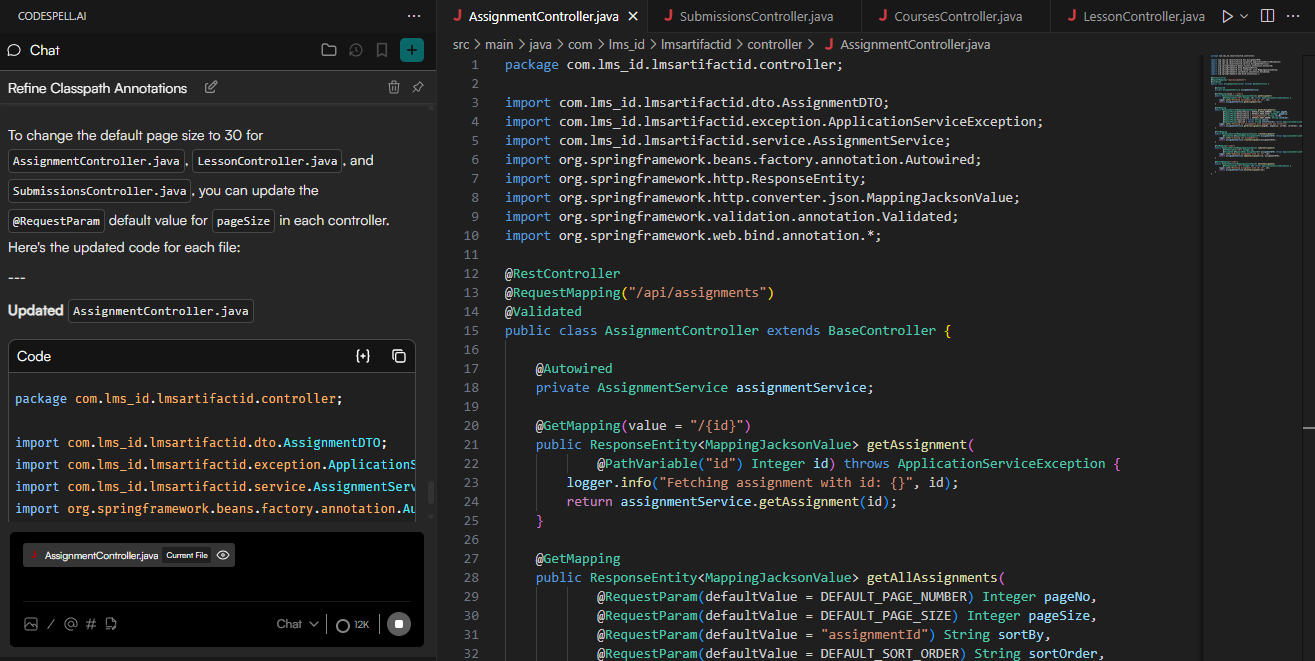This screenshot has width=1315, height=661.
Task: Open the folder icon in Chat header
Action: click(x=328, y=50)
